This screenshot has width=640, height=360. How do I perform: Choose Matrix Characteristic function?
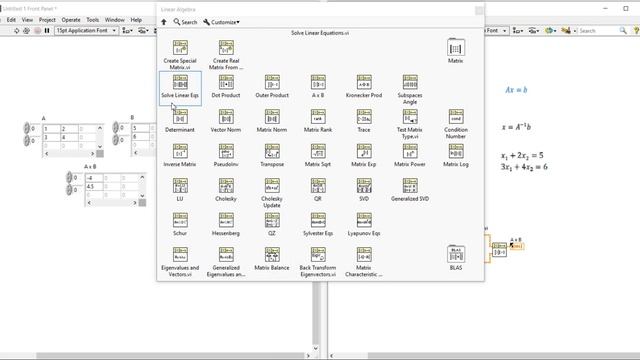click(364, 255)
